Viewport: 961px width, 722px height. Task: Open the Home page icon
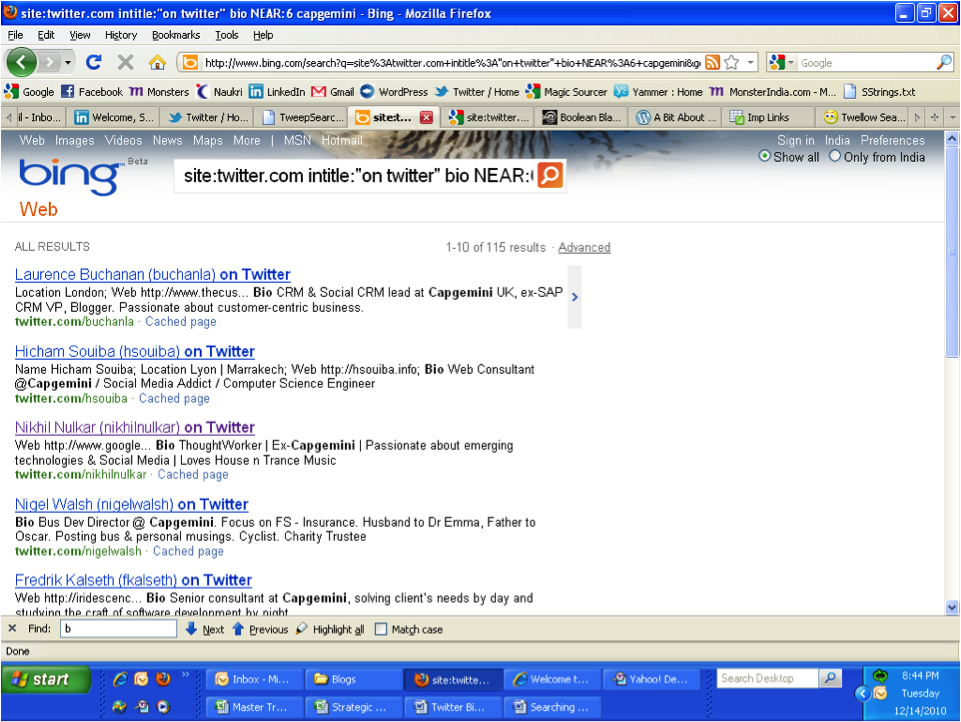pos(158,62)
